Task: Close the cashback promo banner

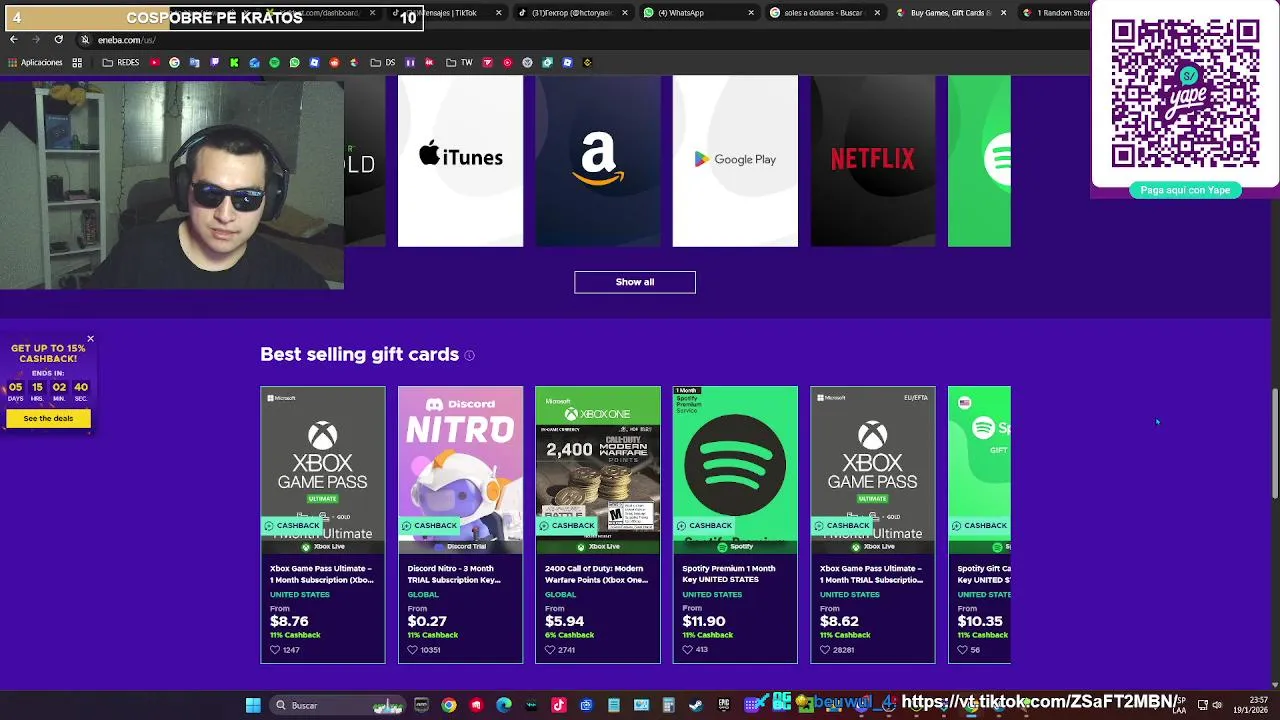Action: [x=90, y=339]
